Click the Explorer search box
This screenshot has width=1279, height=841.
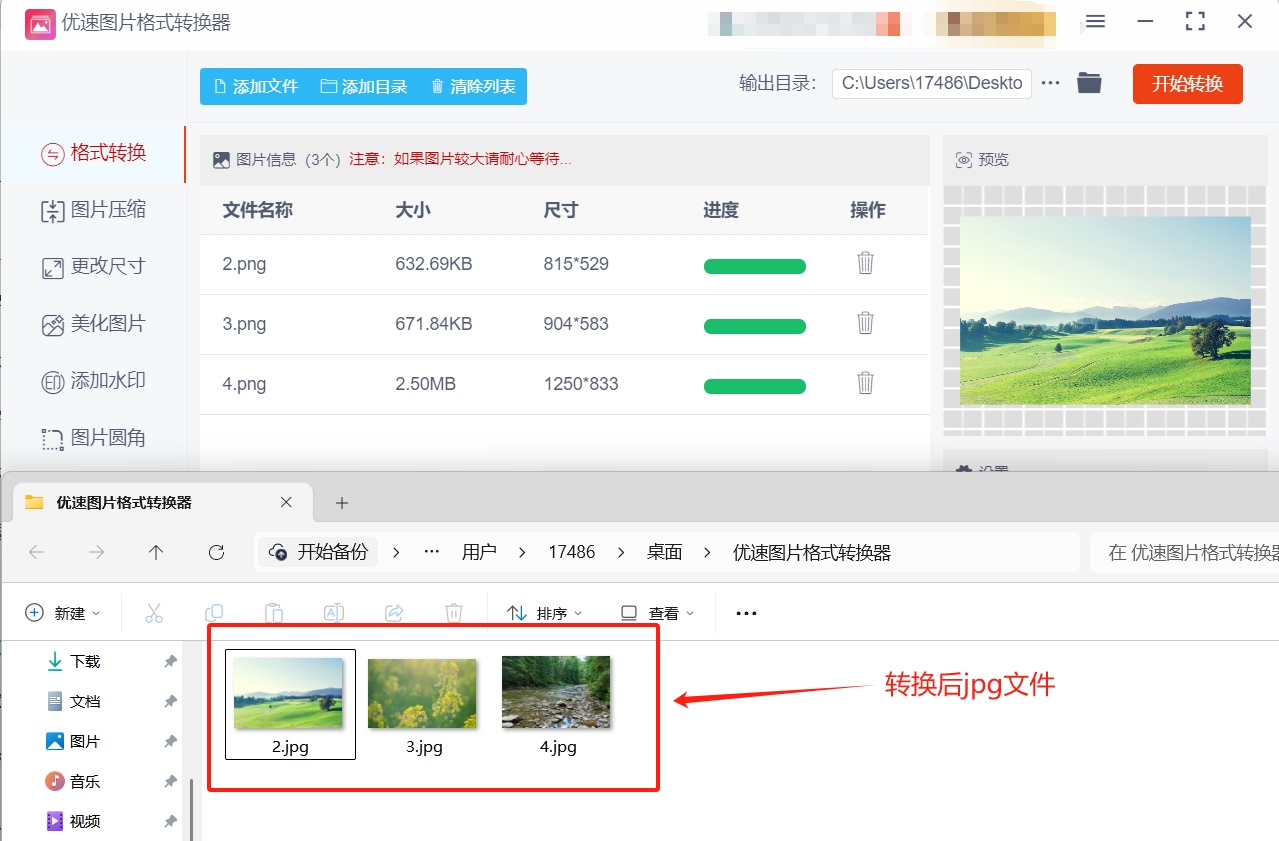click(1184, 552)
